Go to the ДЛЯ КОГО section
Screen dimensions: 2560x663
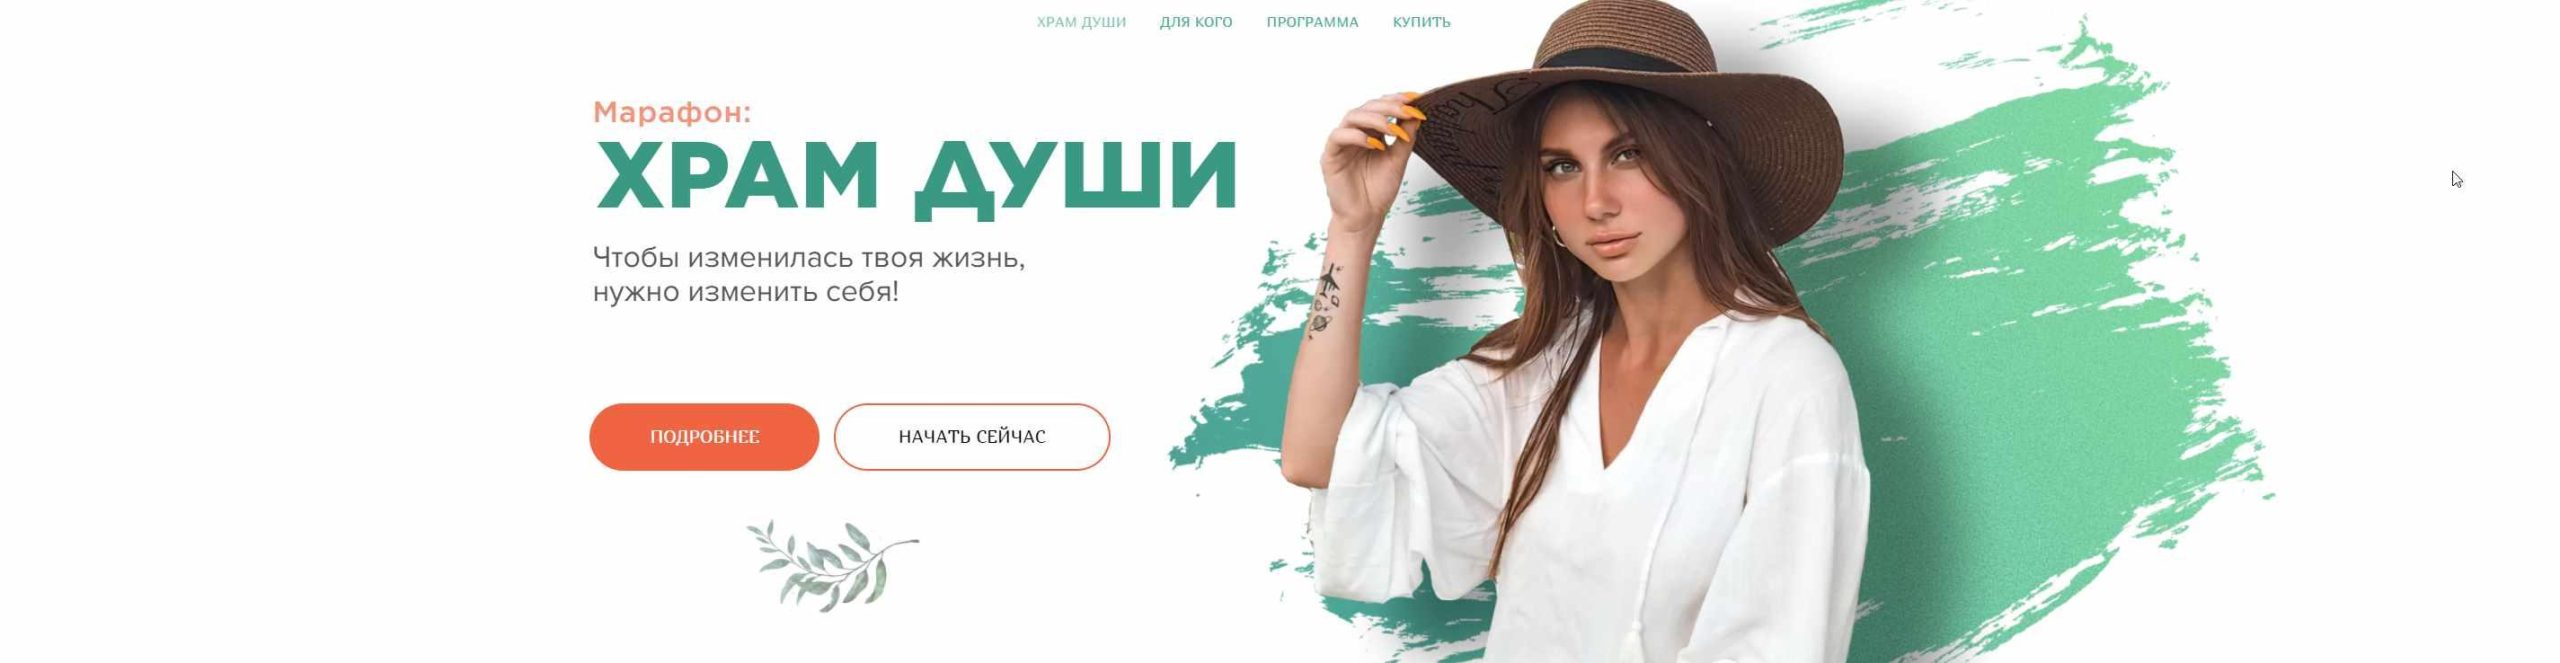tap(1196, 22)
